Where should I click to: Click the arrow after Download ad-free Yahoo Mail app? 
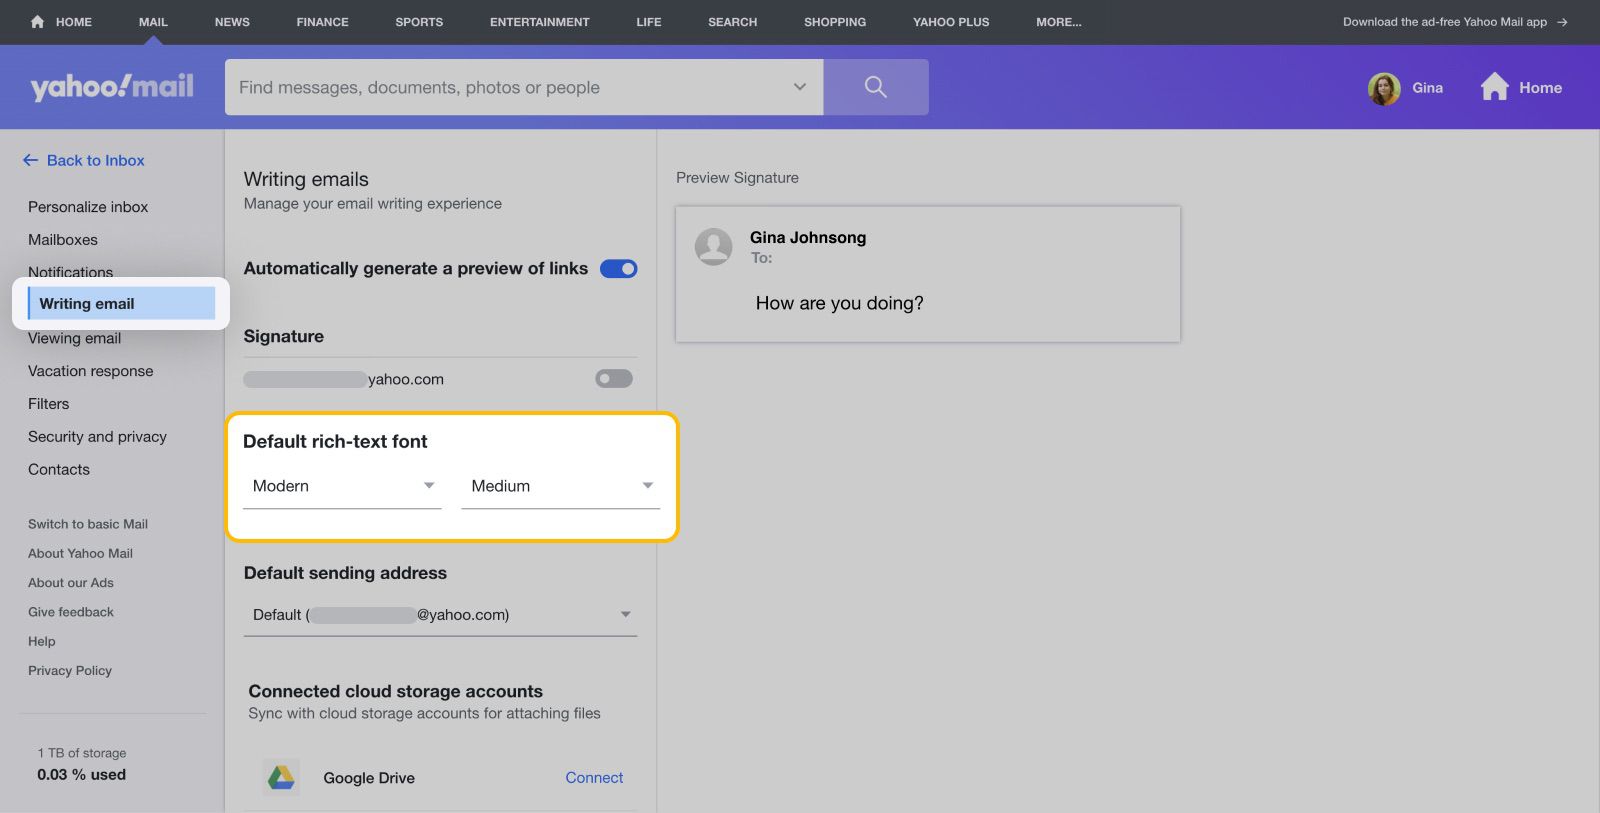[x=1562, y=22]
